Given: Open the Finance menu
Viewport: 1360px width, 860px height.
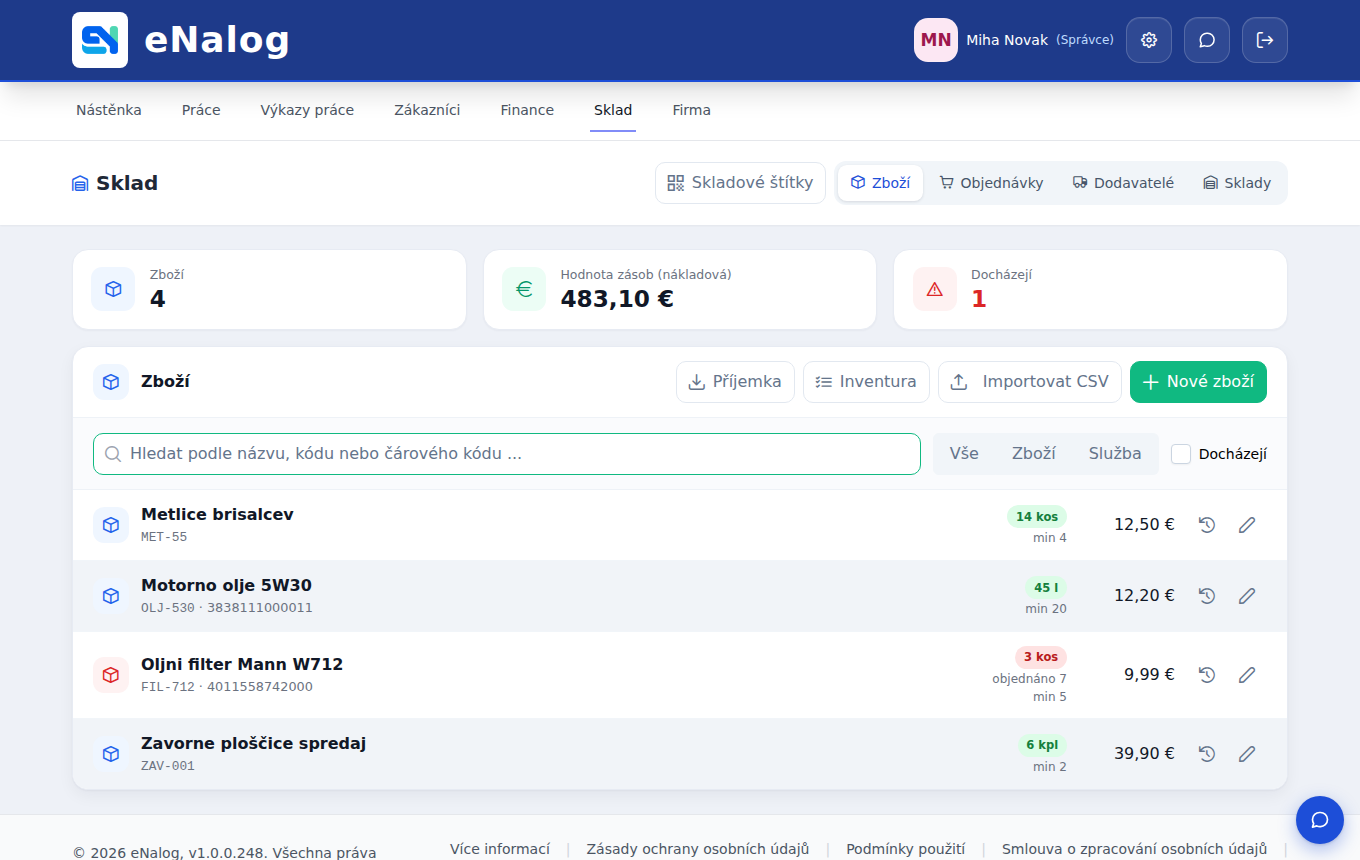Looking at the screenshot, I should (x=527, y=110).
